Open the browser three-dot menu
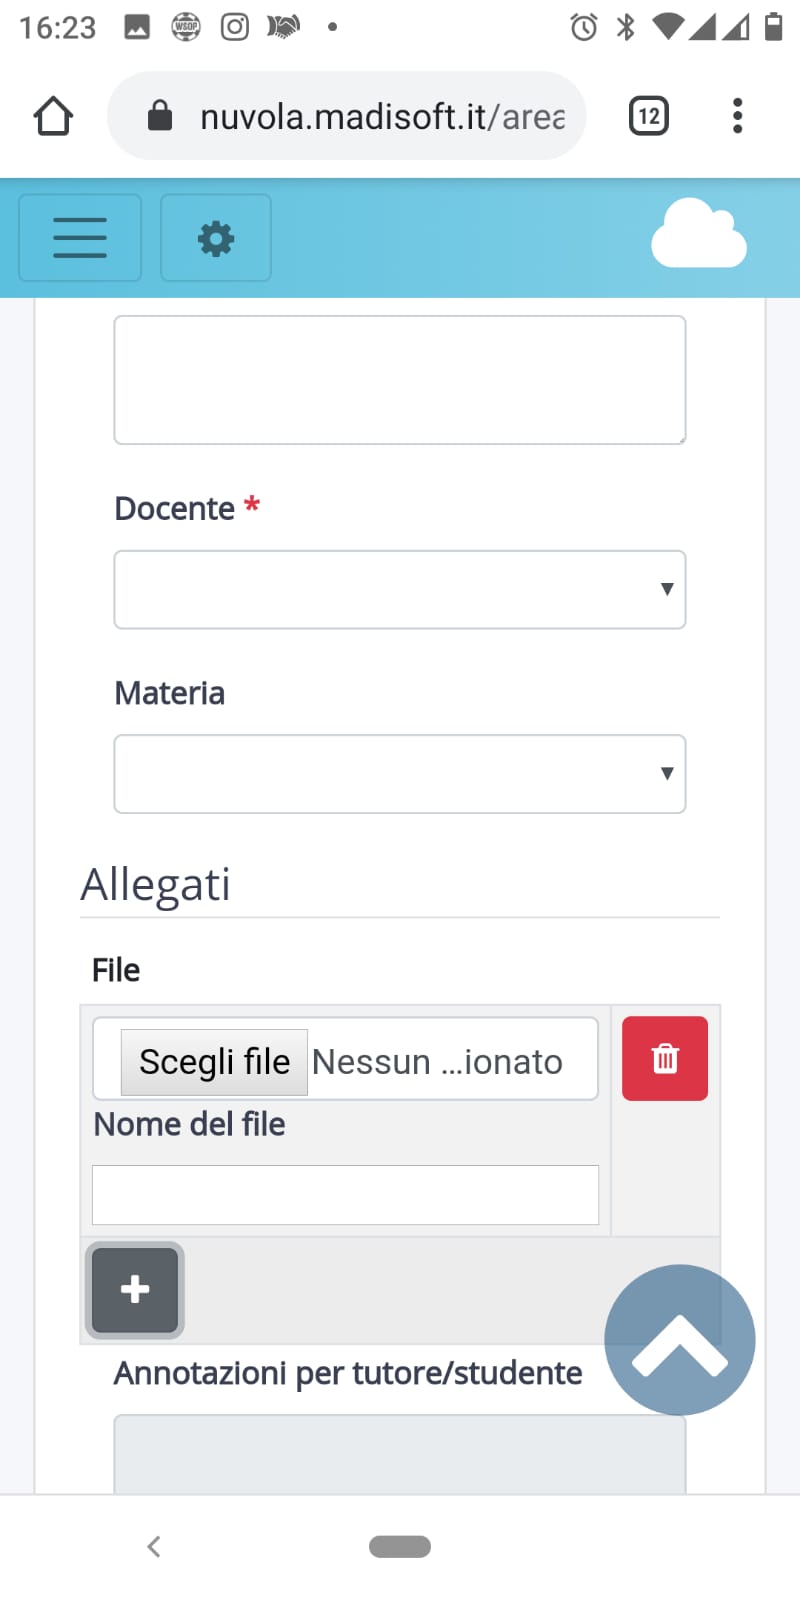Viewport: 800px width, 1600px height. click(738, 116)
